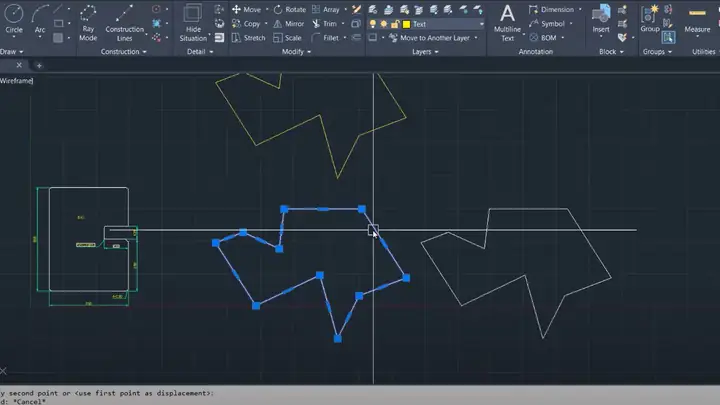Image resolution: width=720 pixels, height=405 pixels.
Task: Expand the Construction panel
Action: coord(124,51)
